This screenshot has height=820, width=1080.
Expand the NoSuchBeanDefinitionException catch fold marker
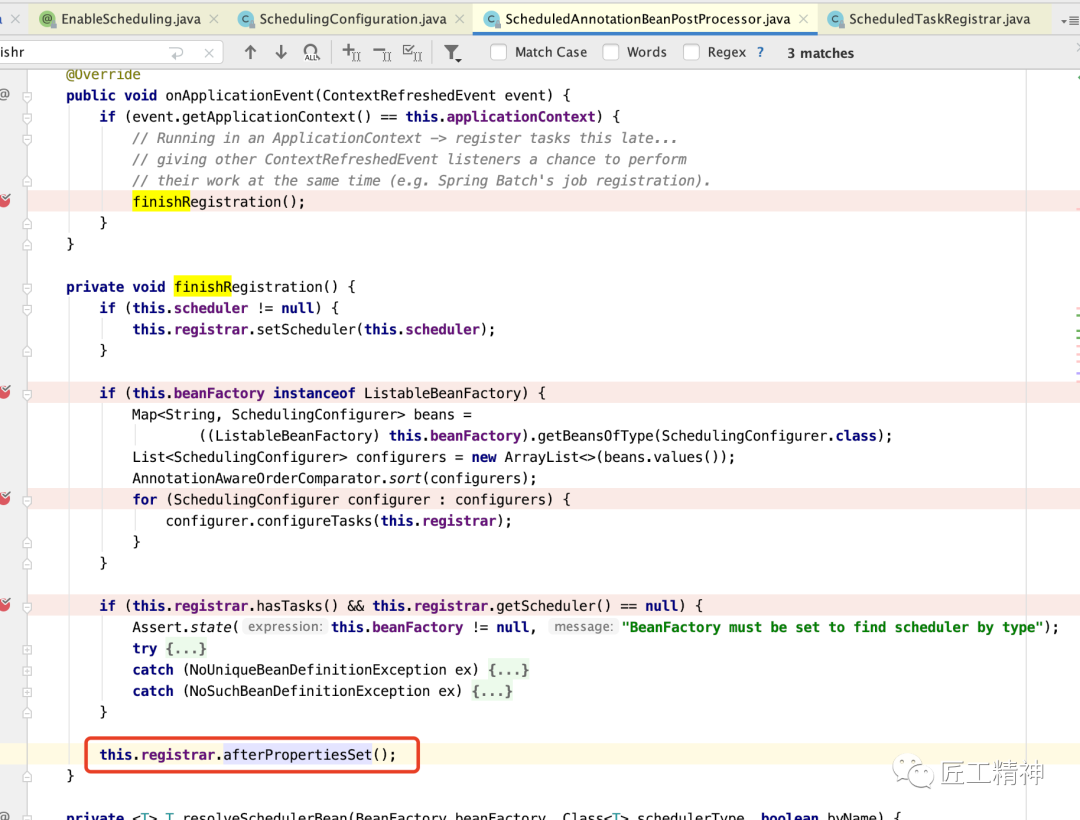click(27, 692)
